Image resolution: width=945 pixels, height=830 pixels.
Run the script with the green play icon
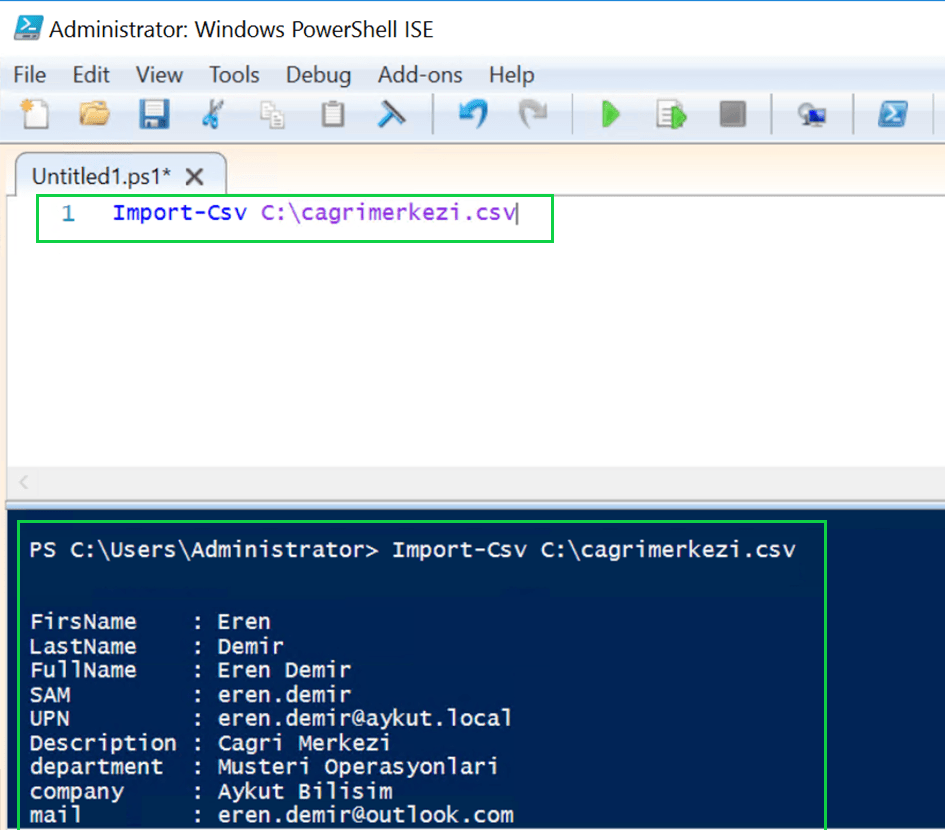(610, 114)
